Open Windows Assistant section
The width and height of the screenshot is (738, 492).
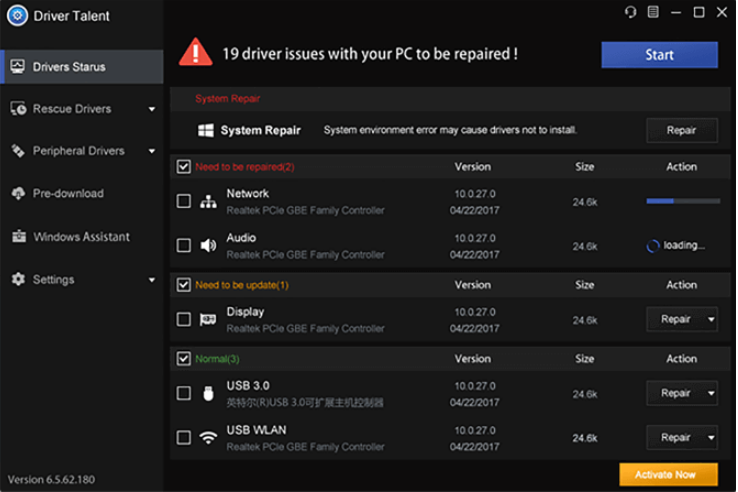coord(82,236)
